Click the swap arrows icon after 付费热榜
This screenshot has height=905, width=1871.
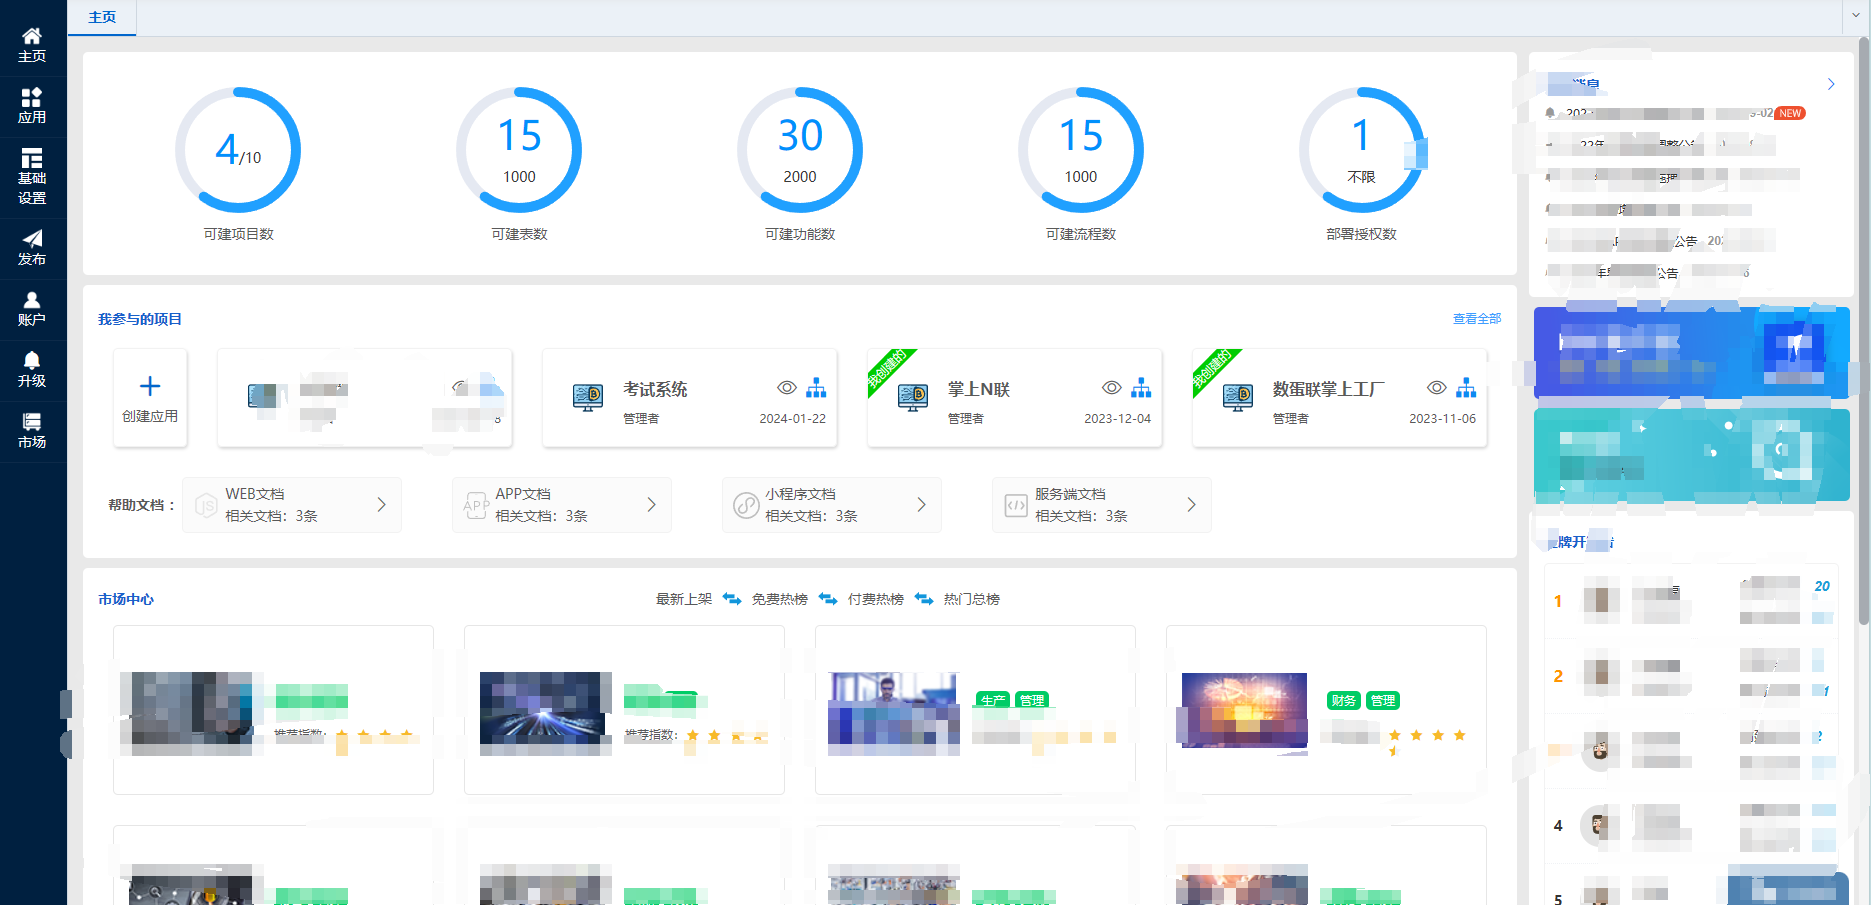[924, 599]
